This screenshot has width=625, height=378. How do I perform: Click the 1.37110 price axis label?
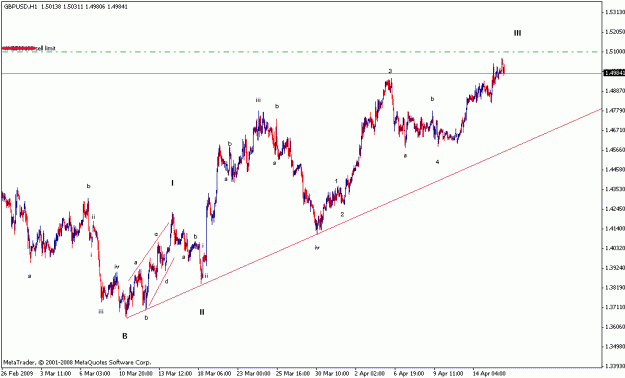click(x=615, y=307)
